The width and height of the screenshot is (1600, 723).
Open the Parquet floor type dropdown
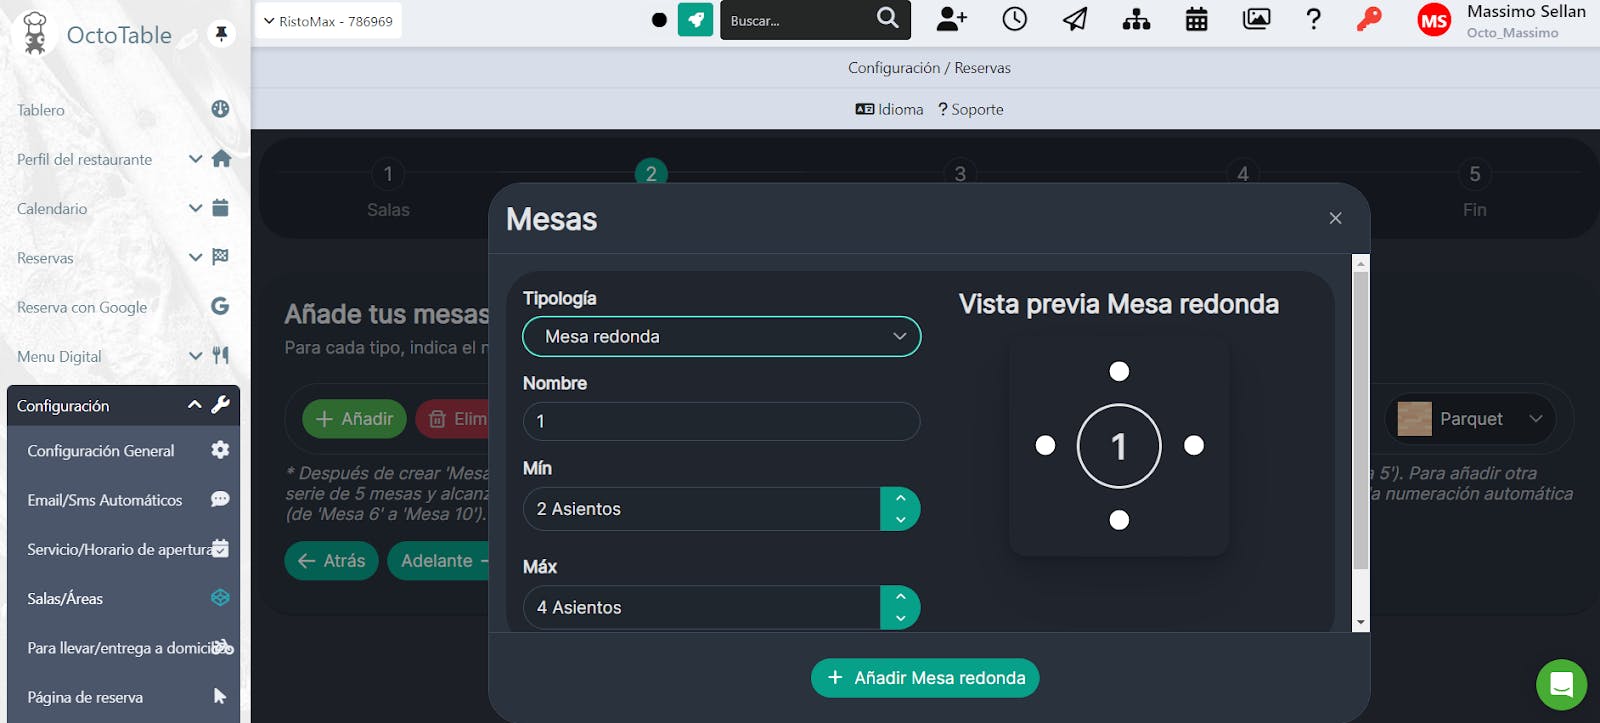1470,419
